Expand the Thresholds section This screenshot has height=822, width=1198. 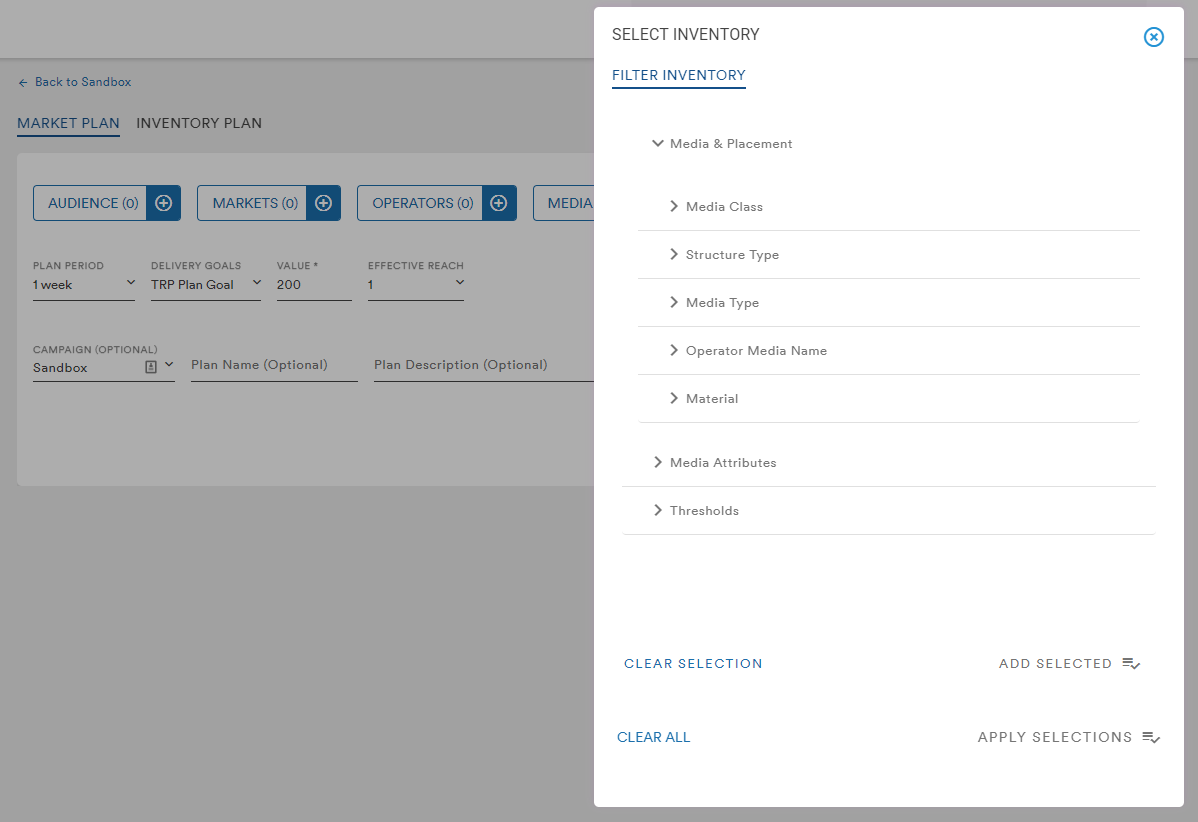click(657, 510)
